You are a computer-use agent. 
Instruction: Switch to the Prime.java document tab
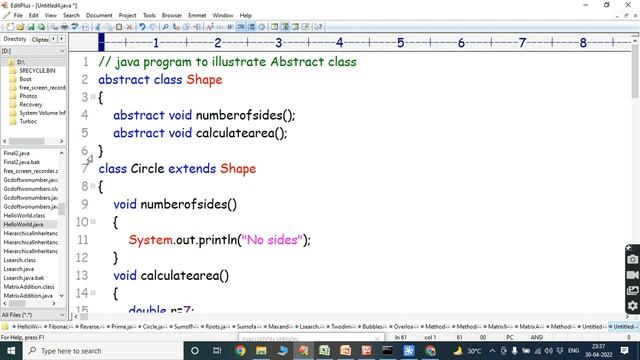123,327
